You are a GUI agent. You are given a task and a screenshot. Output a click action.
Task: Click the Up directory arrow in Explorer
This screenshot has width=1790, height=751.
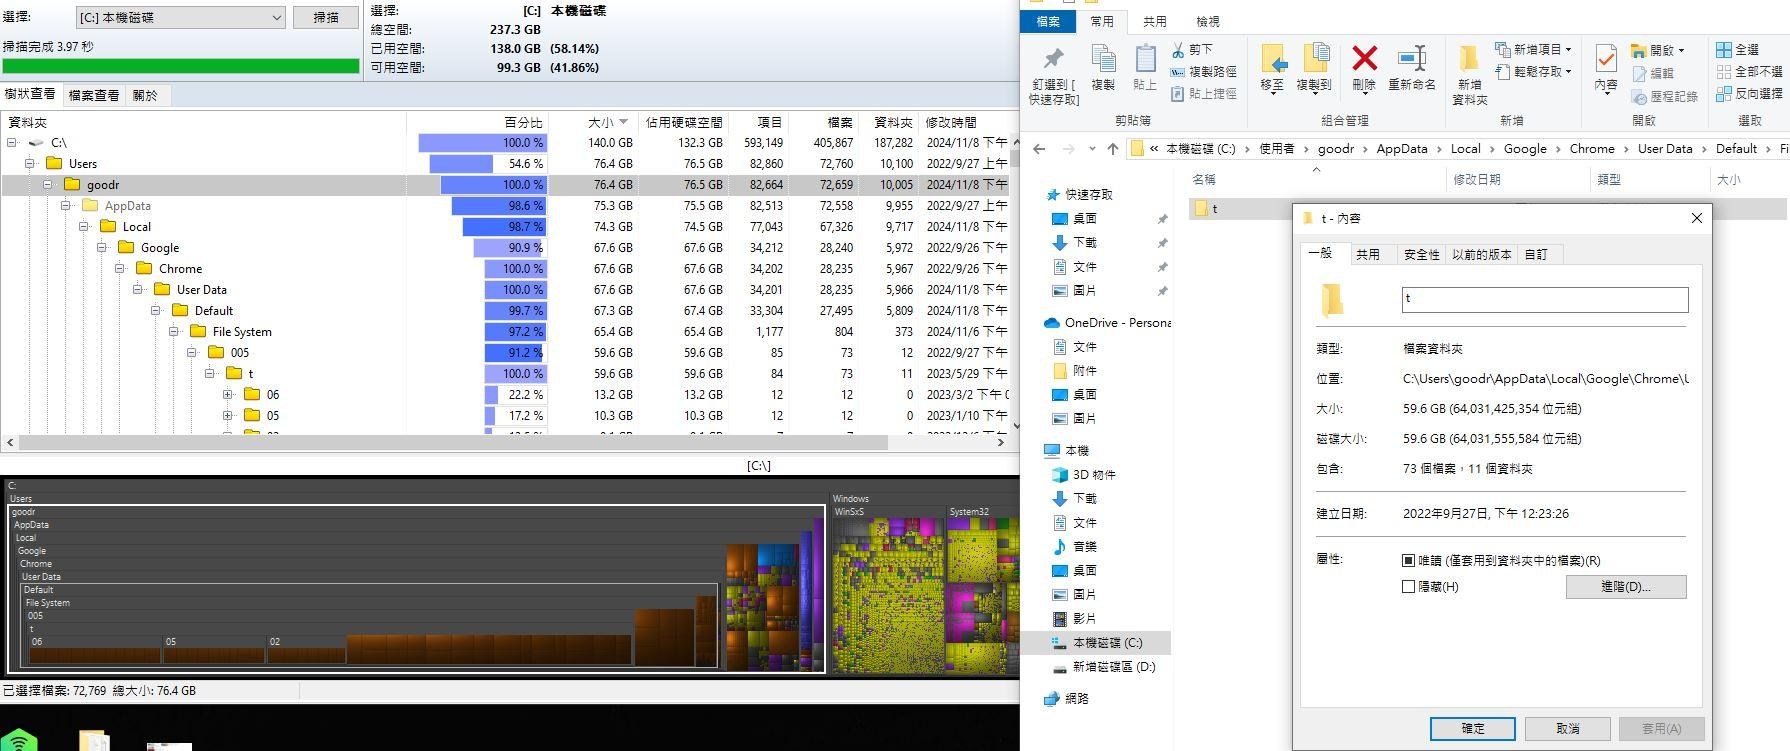(1113, 149)
